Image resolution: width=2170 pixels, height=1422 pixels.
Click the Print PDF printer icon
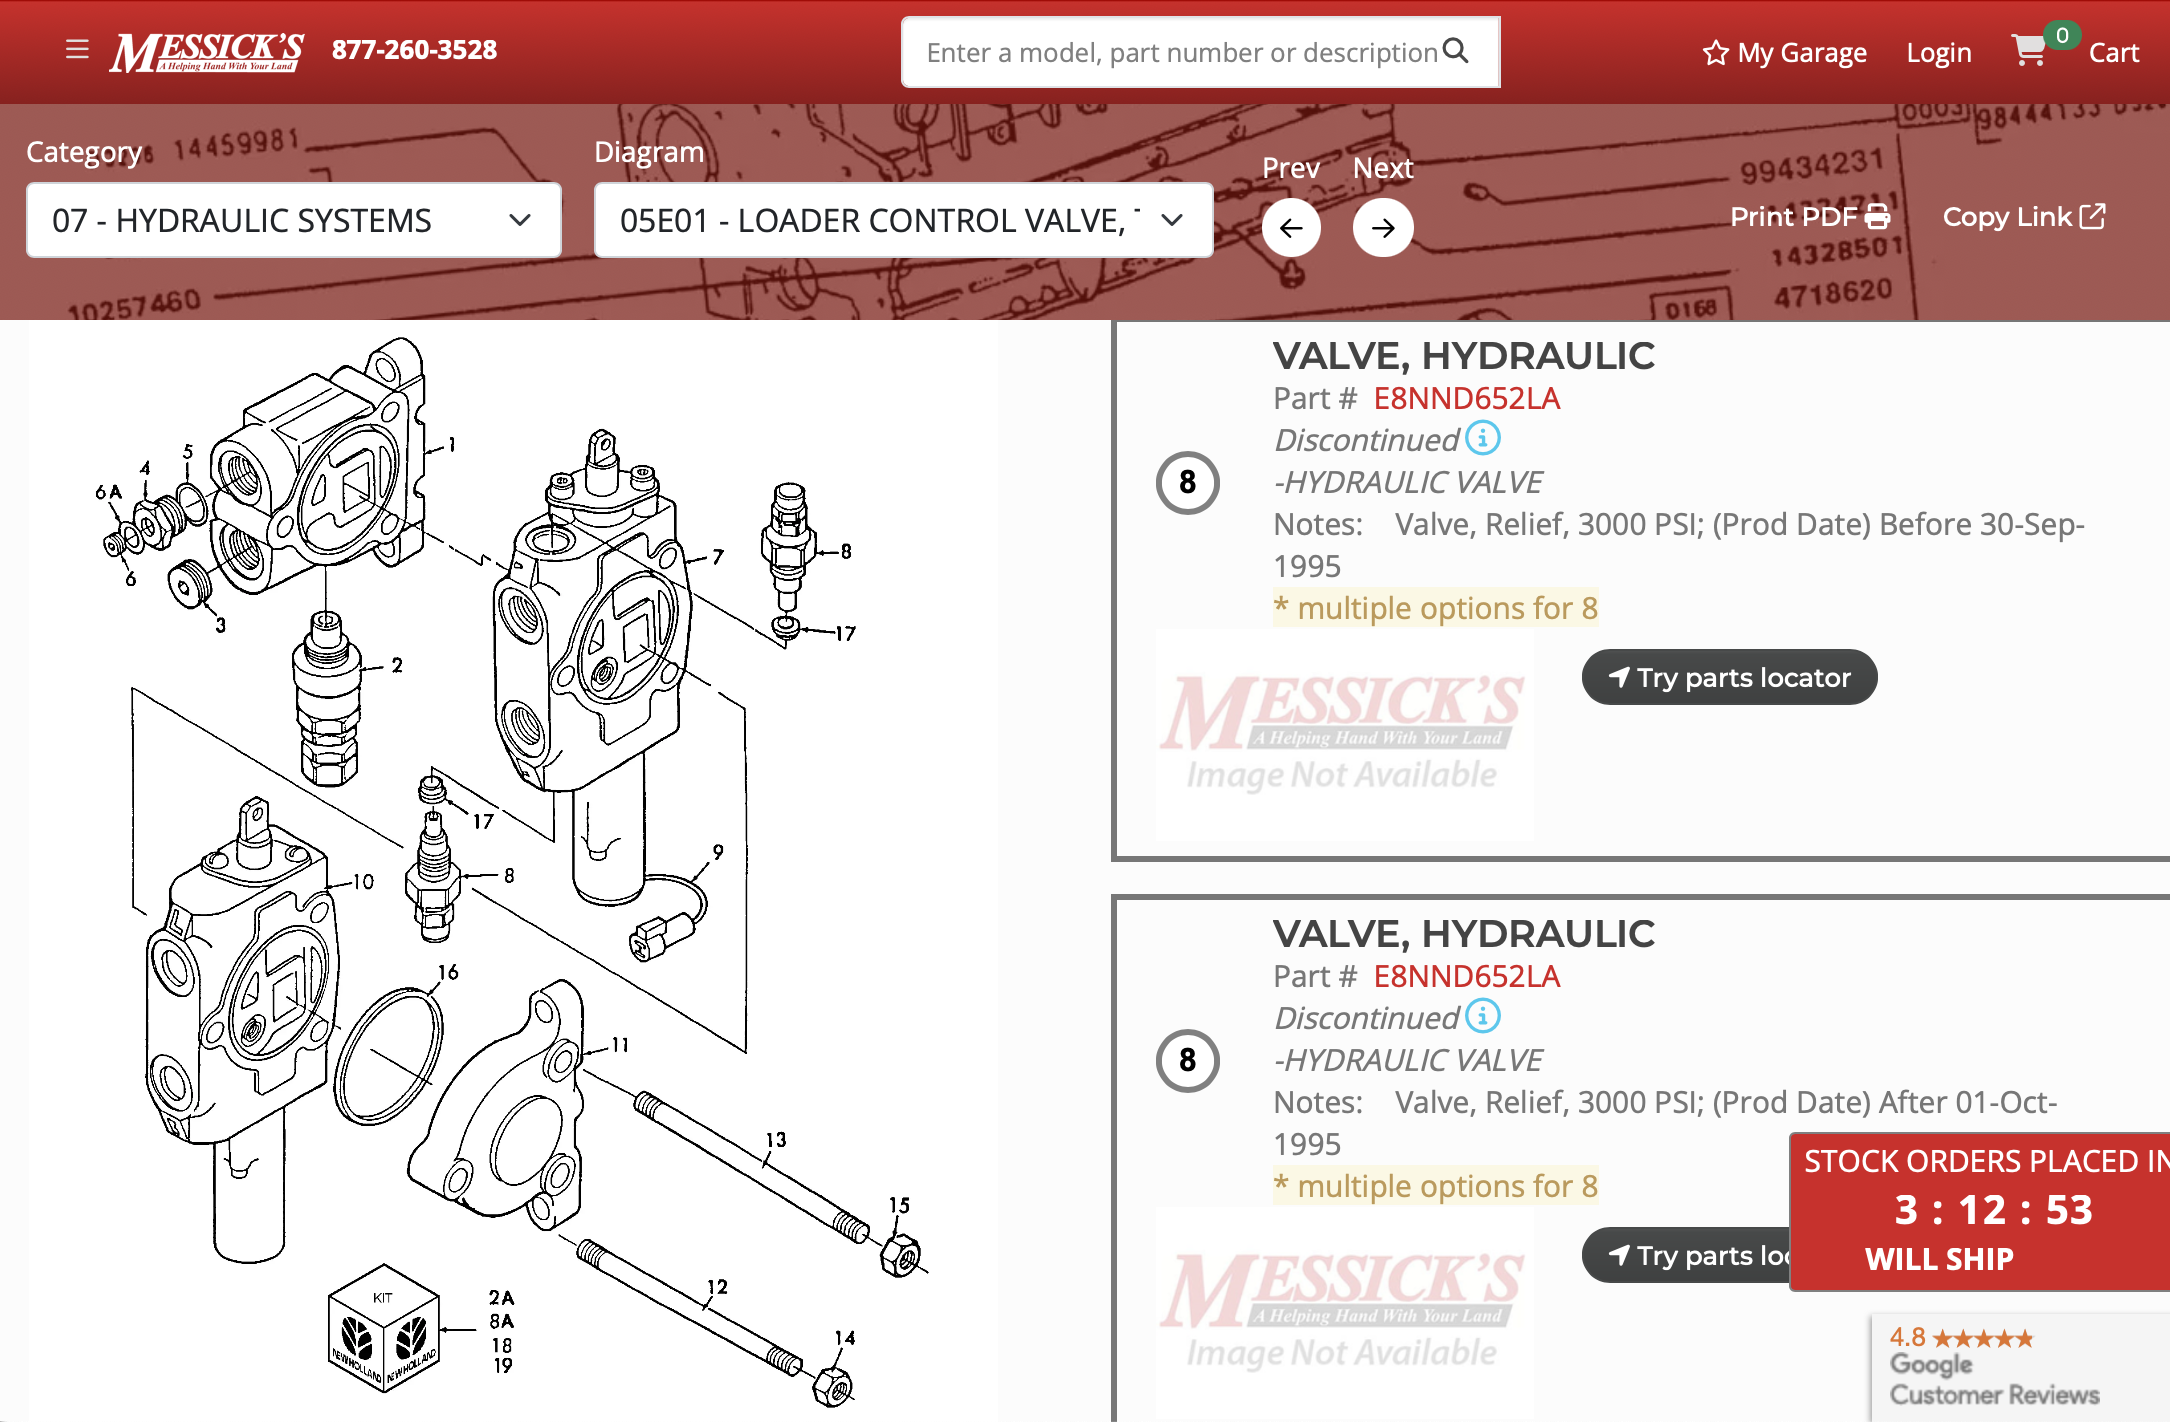[x=1878, y=217]
